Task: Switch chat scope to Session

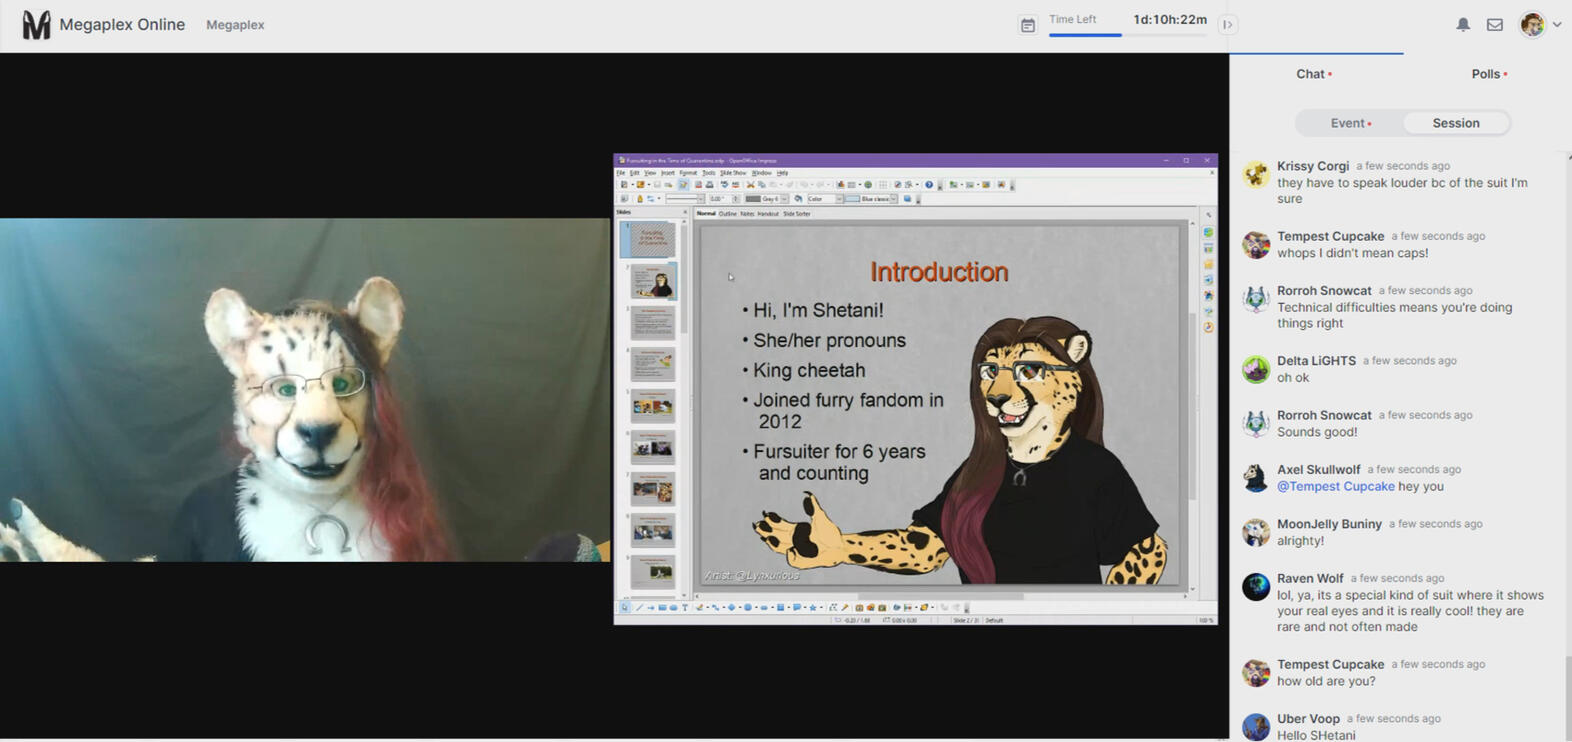Action: click(1455, 123)
